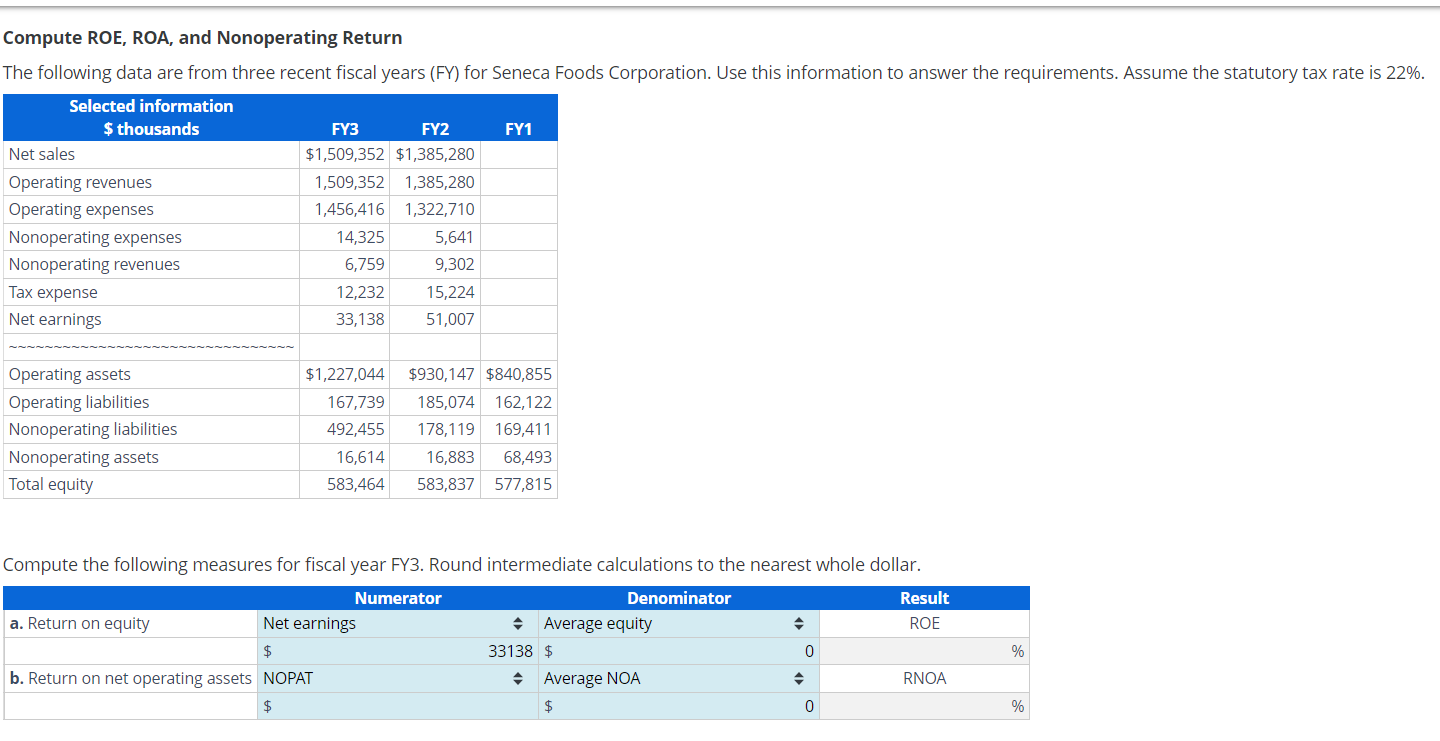Click the ROE percentage result field
The image size is (1440, 741).
tap(924, 650)
